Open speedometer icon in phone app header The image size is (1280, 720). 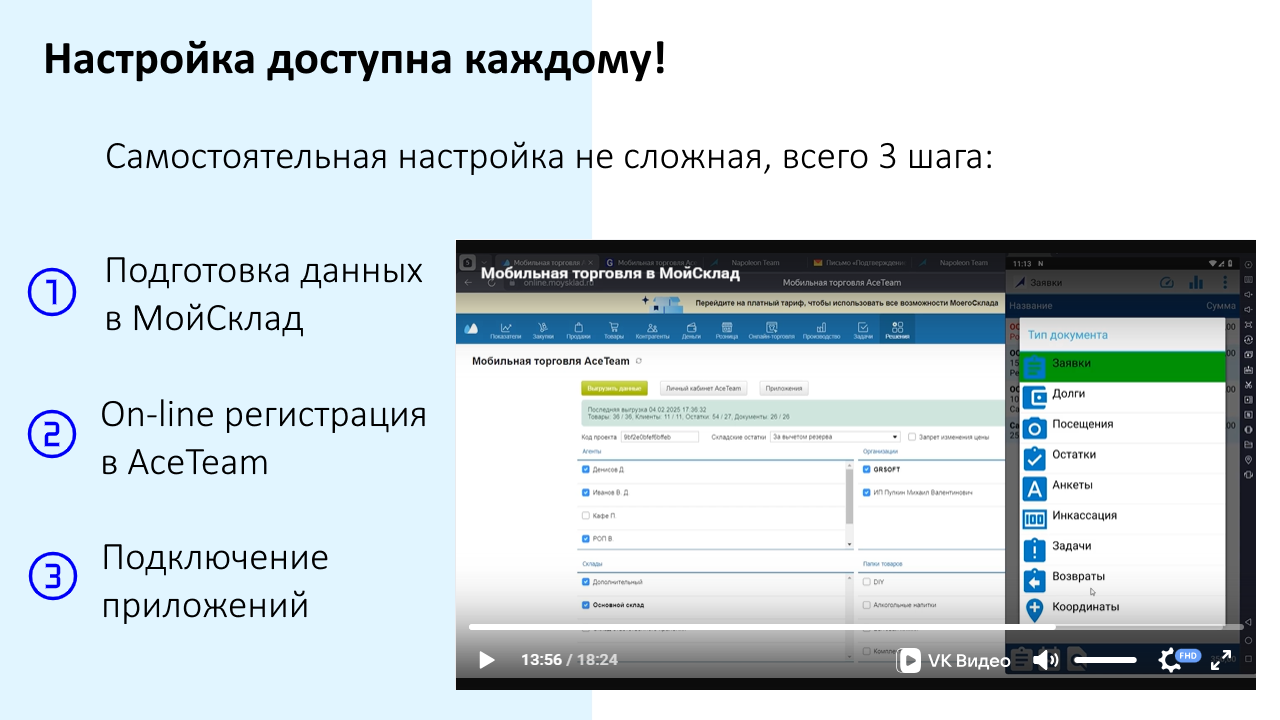(1166, 283)
